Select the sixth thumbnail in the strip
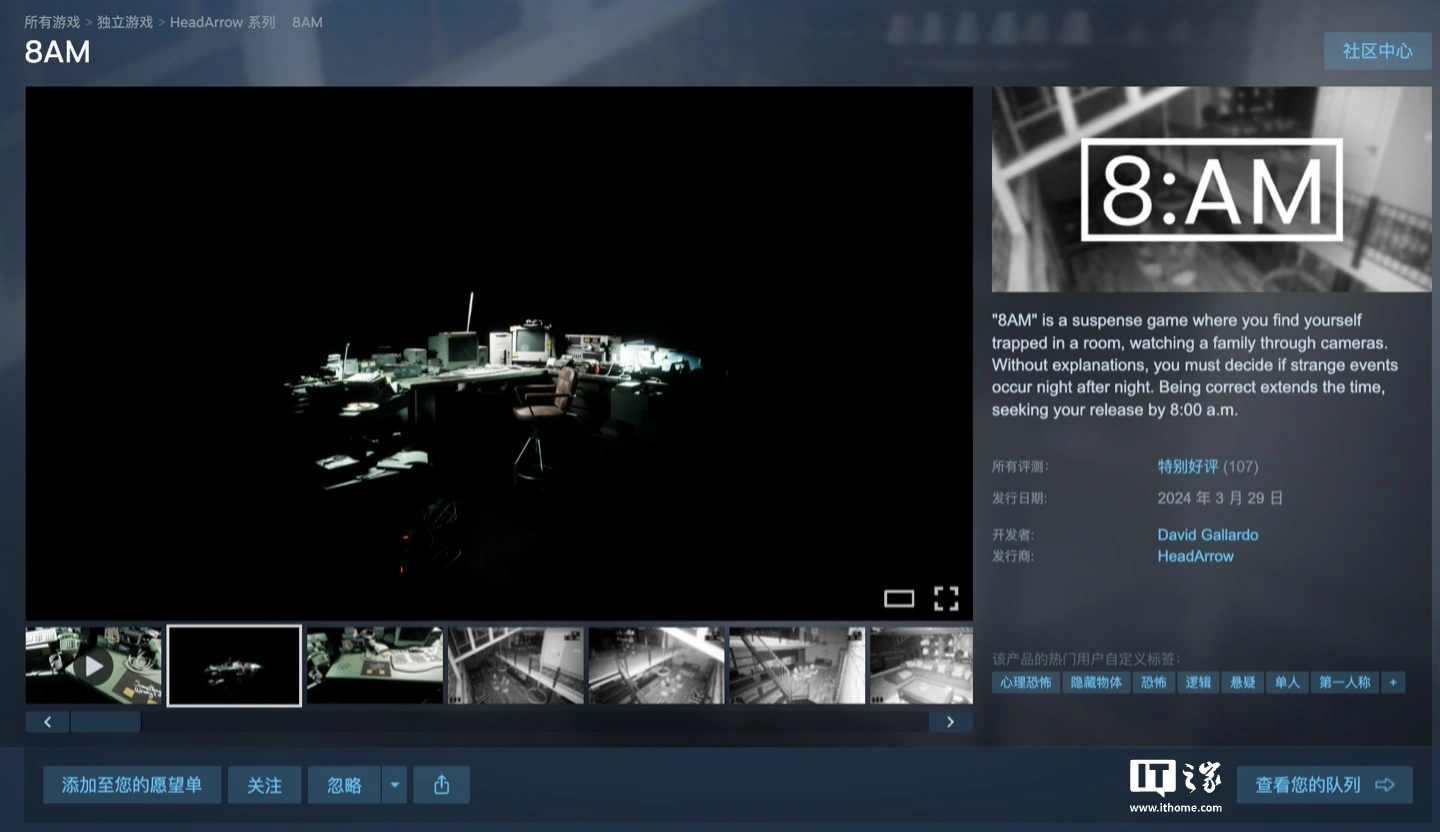The height and width of the screenshot is (832, 1440). 797,666
